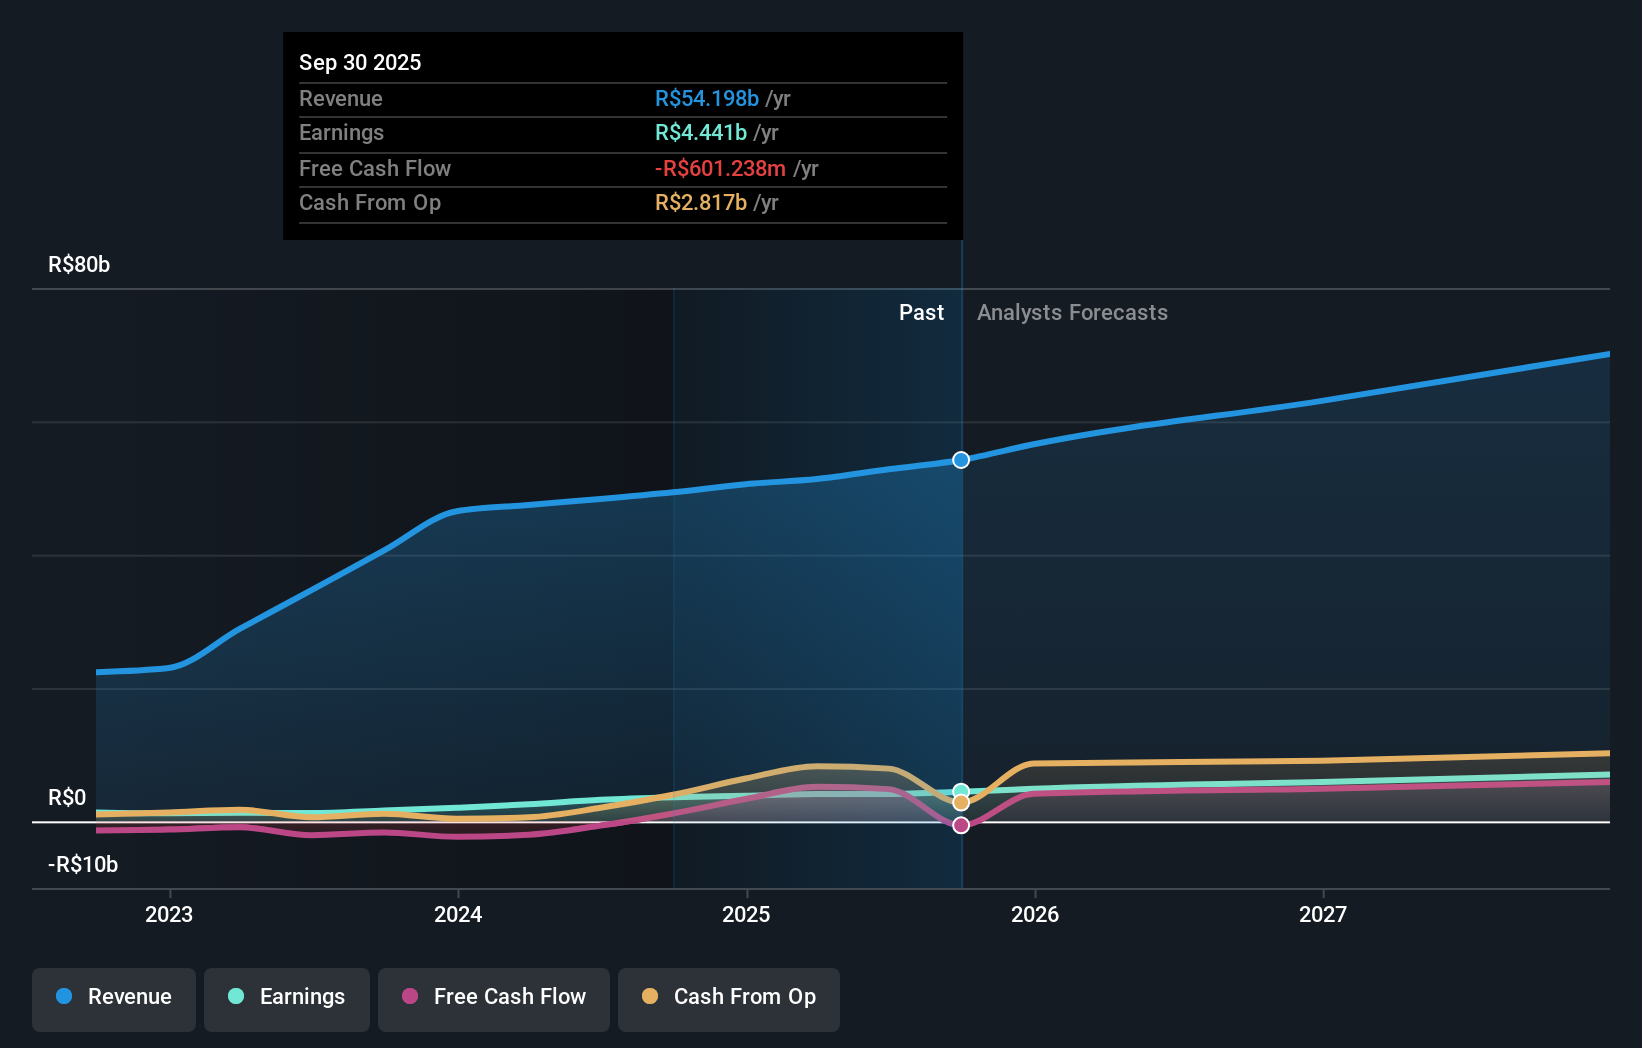This screenshot has height=1048, width=1642.
Task: Toggle the Revenue series visibility
Action: tap(113, 999)
